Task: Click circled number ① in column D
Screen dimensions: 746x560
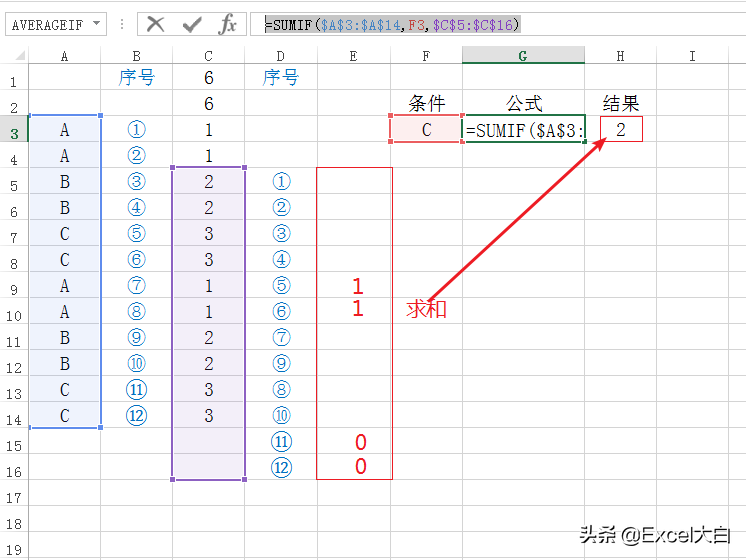Action: pyautogui.click(x=281, y=181)
